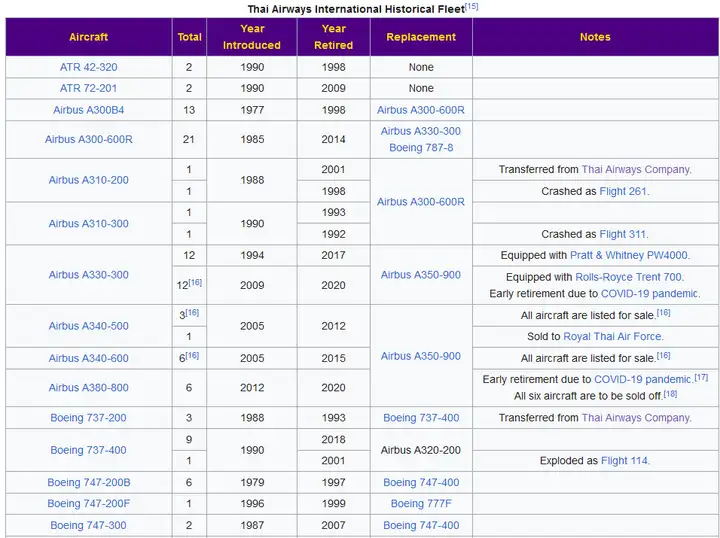Viewport: 720px width, 538px height.
Task: Click Thai Airways Company in Boeing 737-200 notes
Action: point(636,418)
